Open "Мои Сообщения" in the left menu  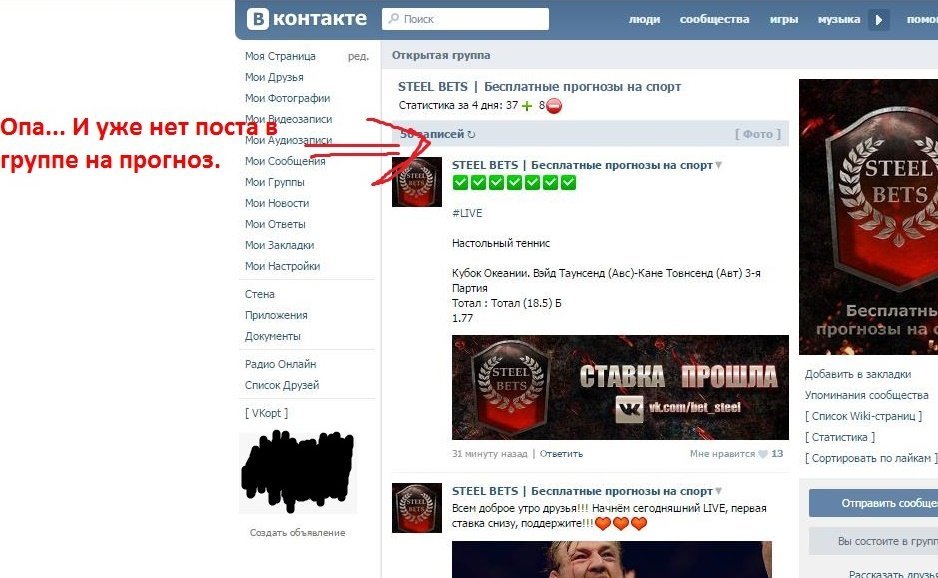coord(285,161)
